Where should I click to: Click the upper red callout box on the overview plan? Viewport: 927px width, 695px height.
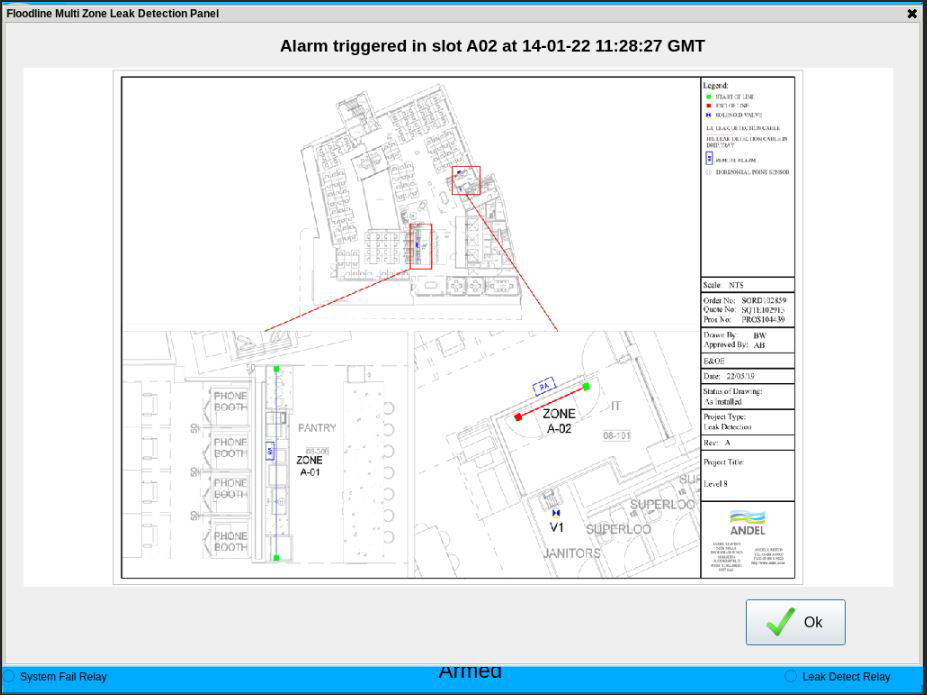[x=466, y=181]
